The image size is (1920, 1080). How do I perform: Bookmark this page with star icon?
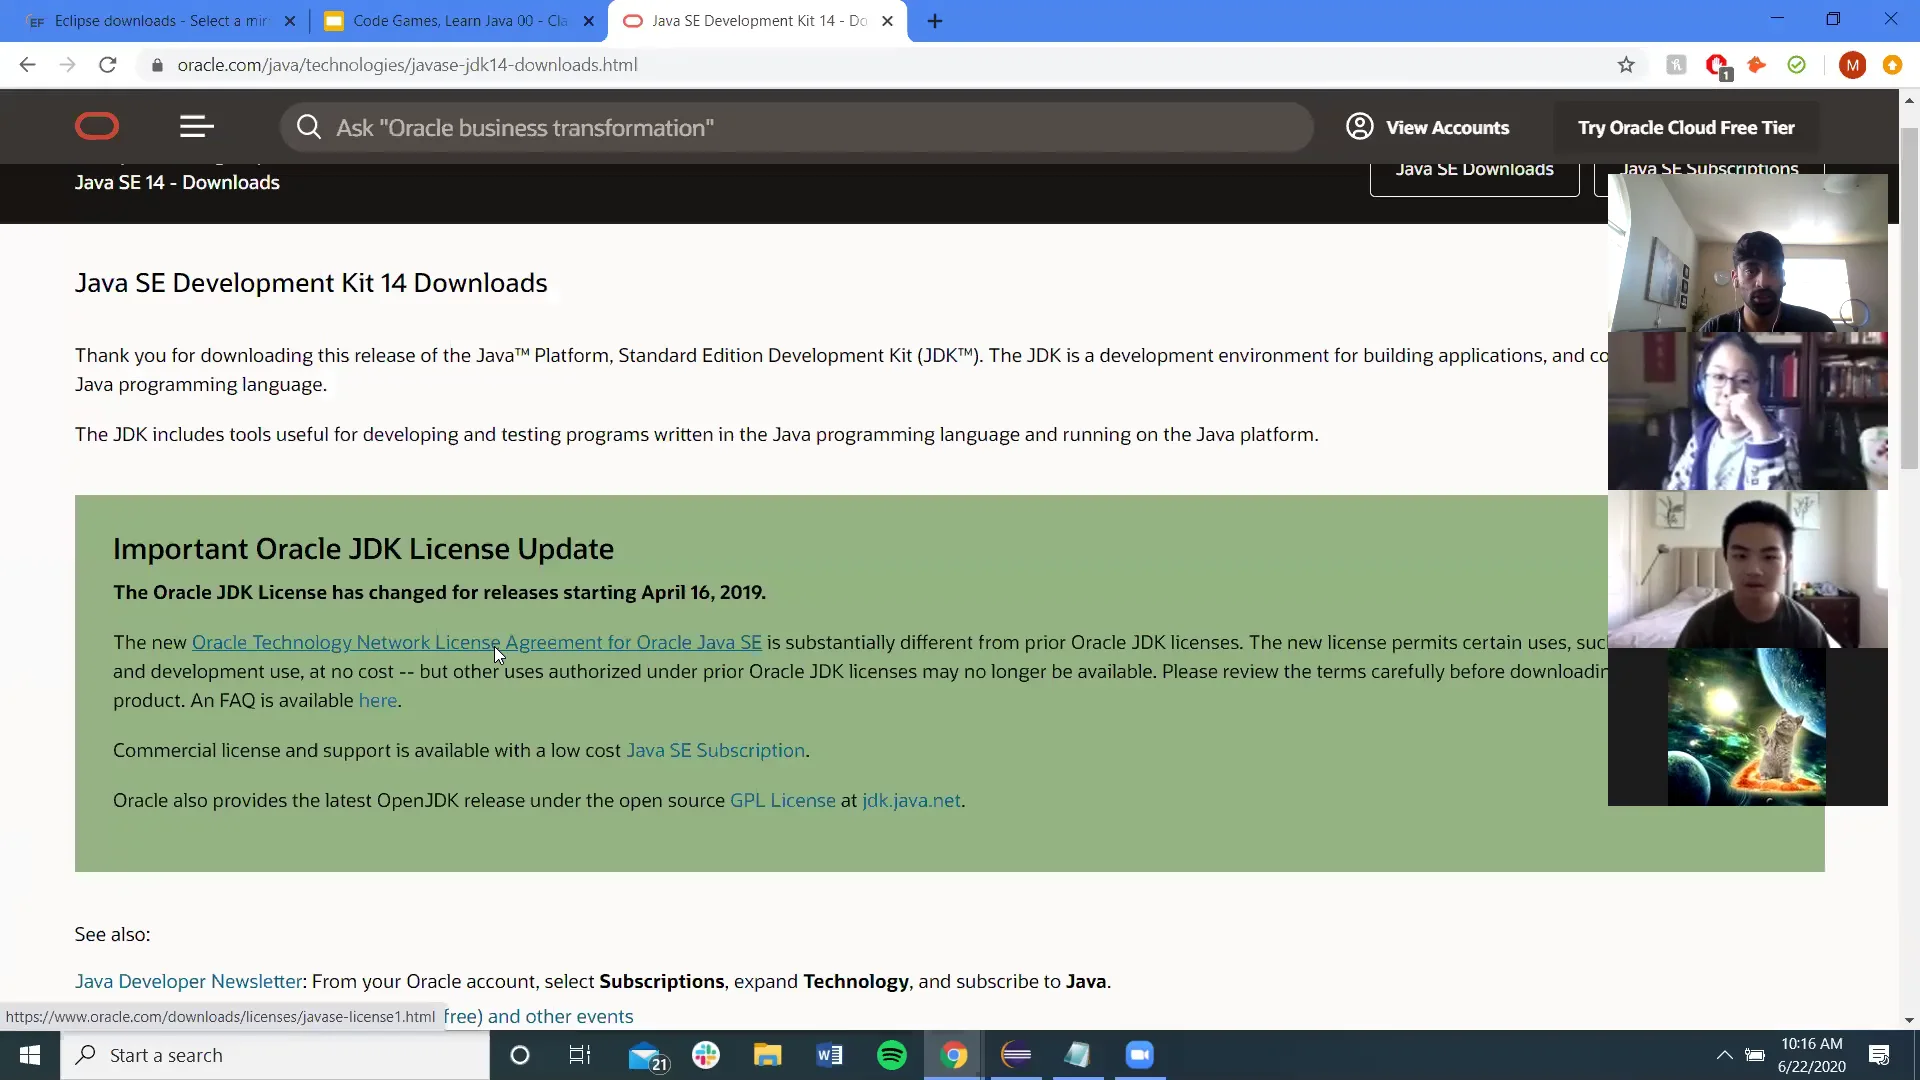click(x=1626, y=65)
